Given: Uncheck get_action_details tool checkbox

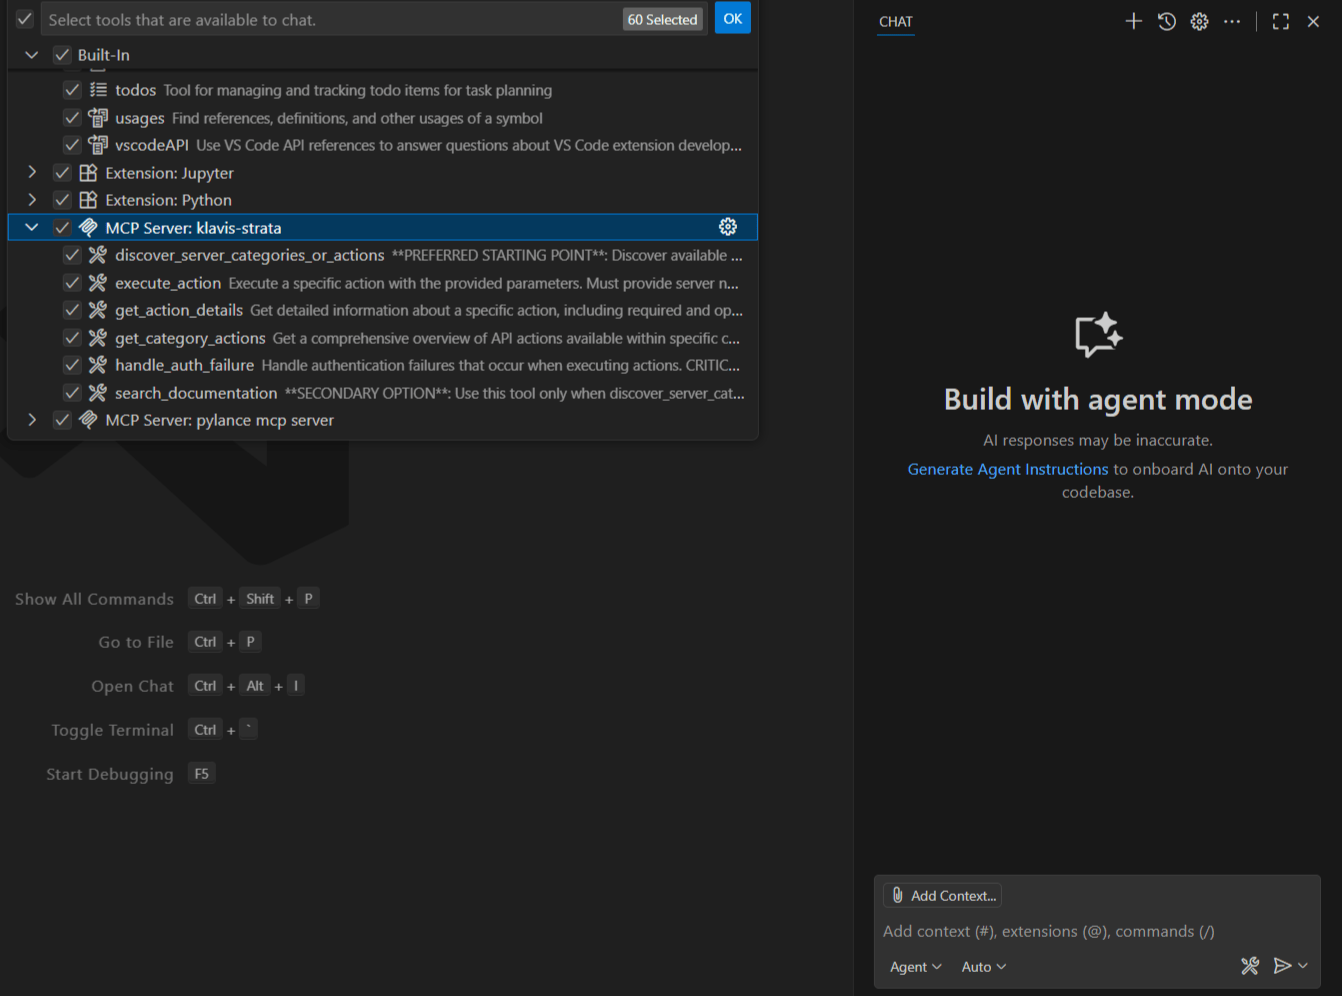Looking at the screenshot, I should coord(72,310).
